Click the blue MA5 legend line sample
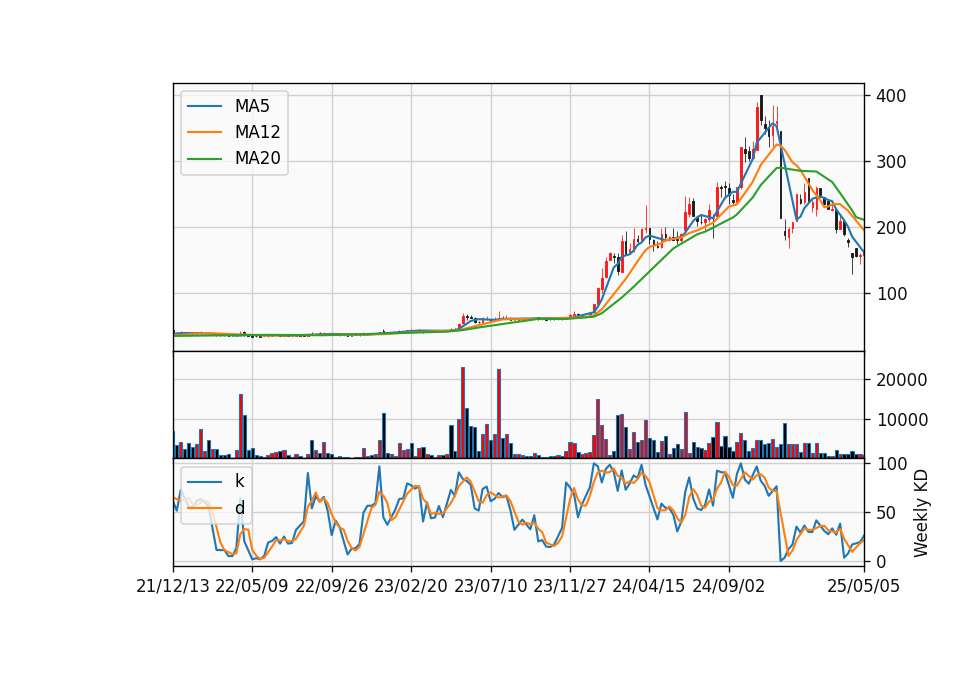The height and width of the screenshot is (690, 960). tap(204, 106)
